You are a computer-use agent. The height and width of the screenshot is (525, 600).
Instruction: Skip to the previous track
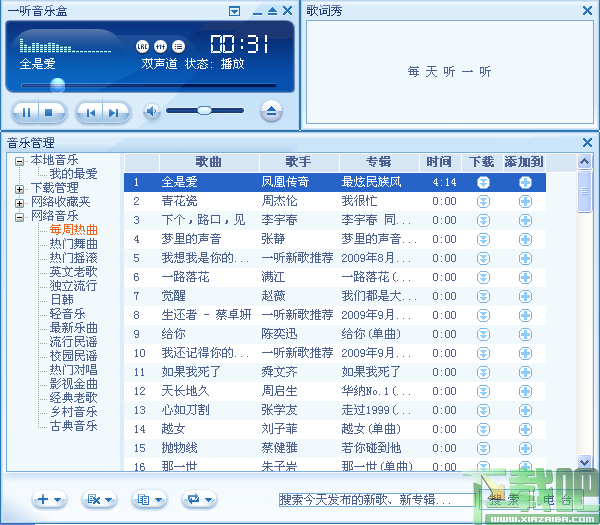coord(90,113)
